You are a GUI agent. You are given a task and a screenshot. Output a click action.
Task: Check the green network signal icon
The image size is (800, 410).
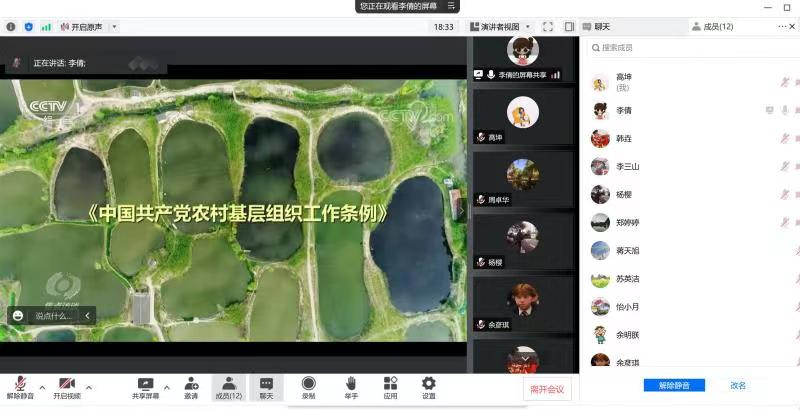point(46,27)
